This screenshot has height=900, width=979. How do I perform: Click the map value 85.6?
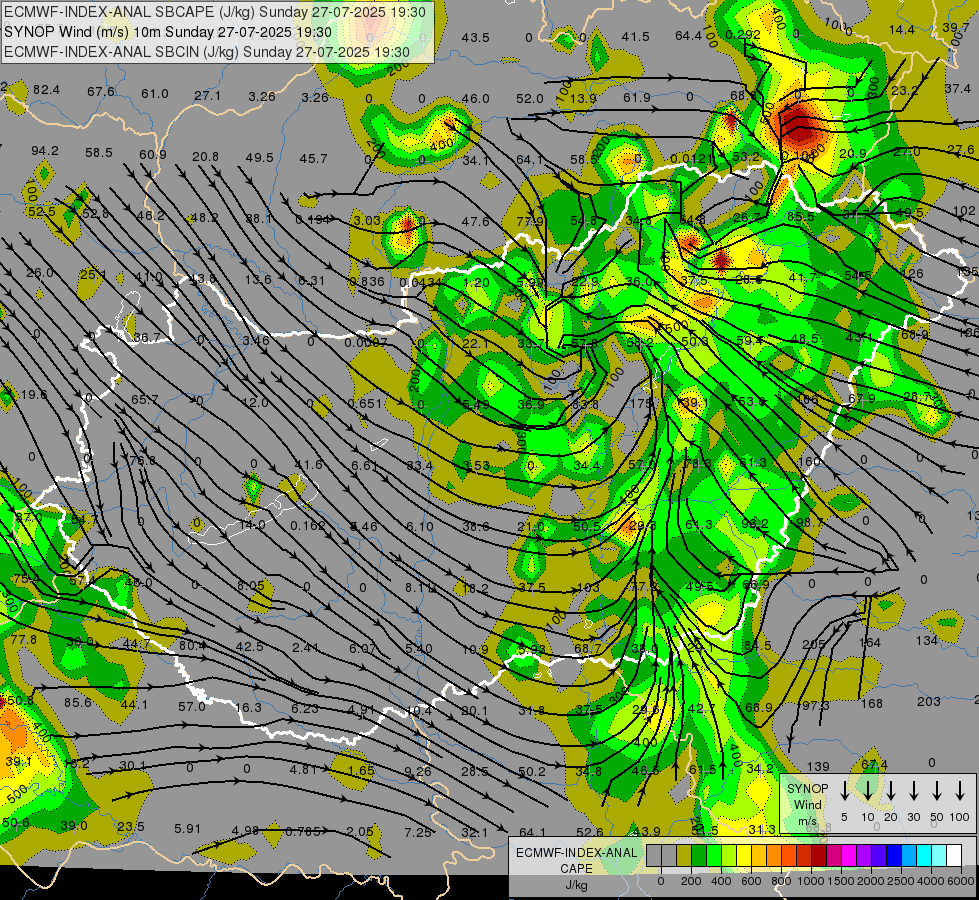(x=78, y=703)
